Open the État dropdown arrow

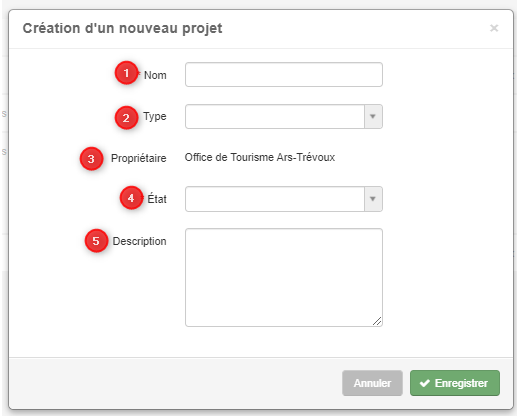[373, 199]
